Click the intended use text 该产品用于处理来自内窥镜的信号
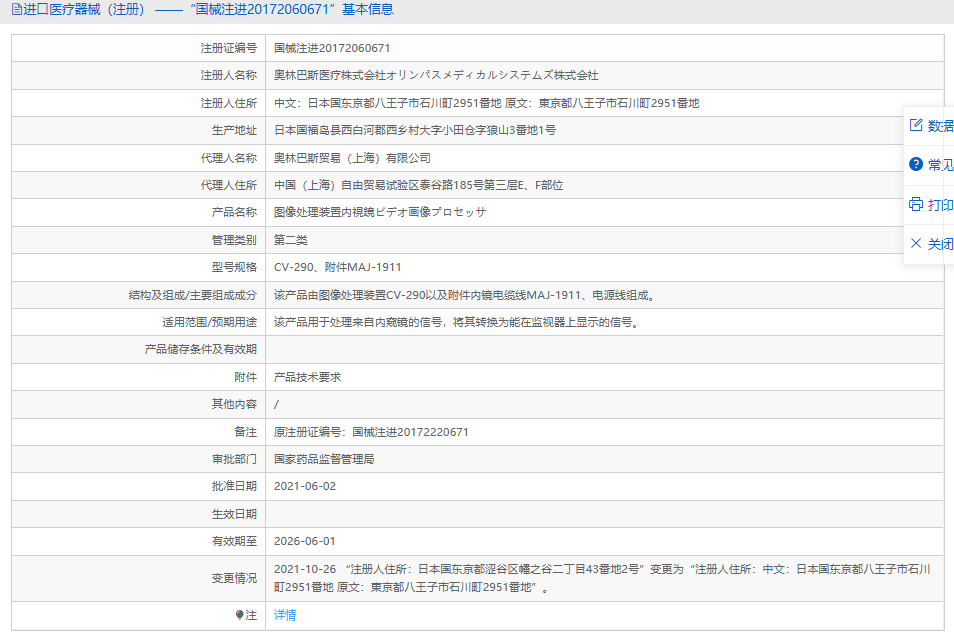 pos(458,322)
